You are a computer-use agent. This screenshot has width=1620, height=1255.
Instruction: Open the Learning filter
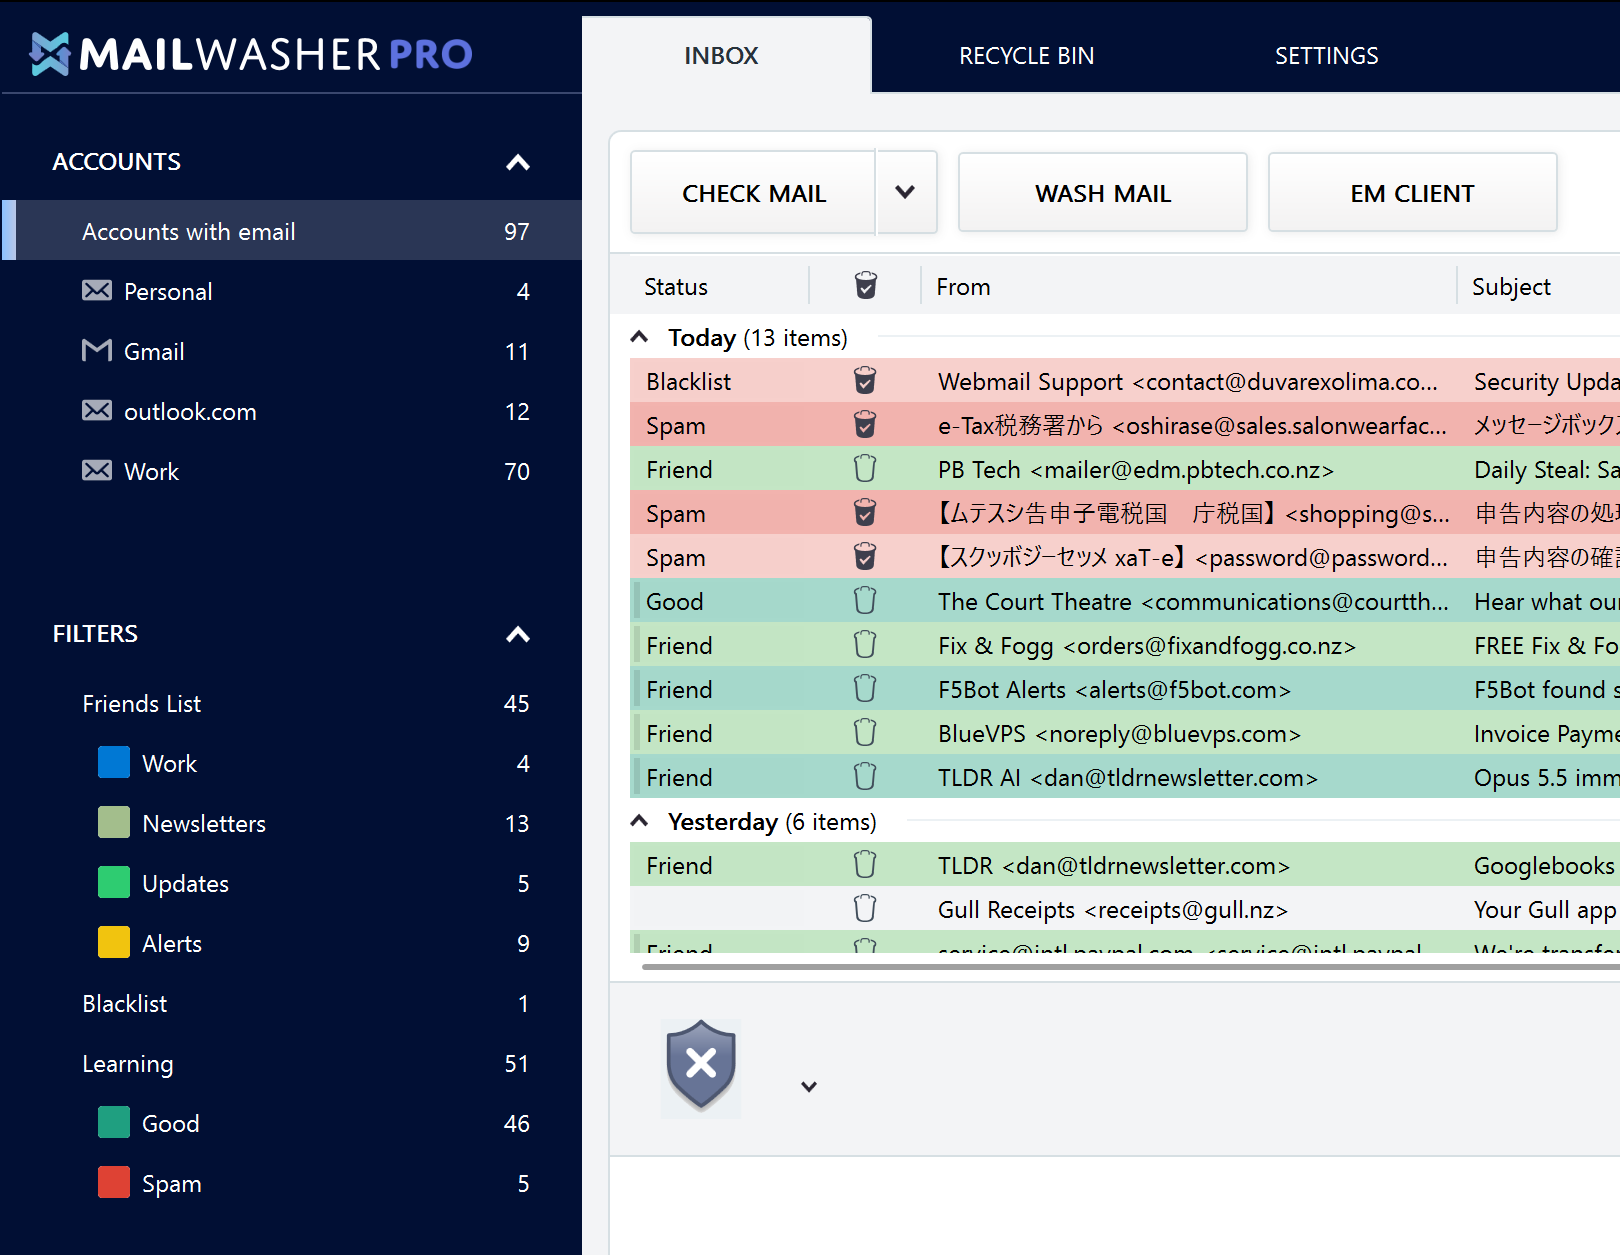pos(292,1063)
